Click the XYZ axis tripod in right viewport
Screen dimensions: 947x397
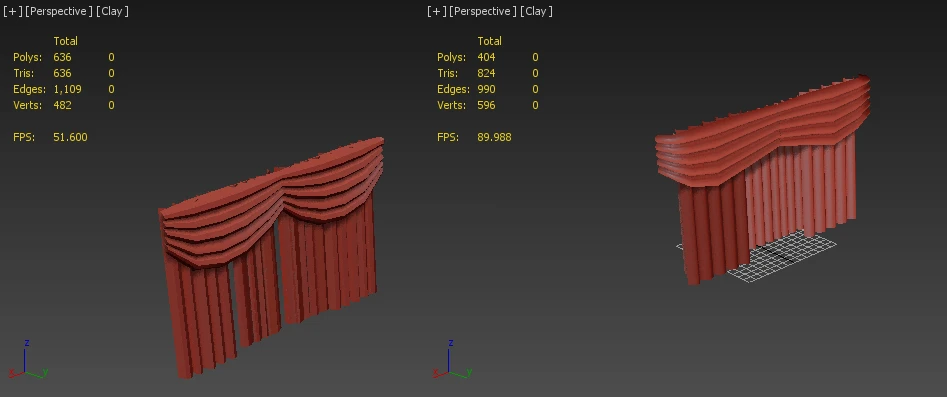(x=452, y=360)
